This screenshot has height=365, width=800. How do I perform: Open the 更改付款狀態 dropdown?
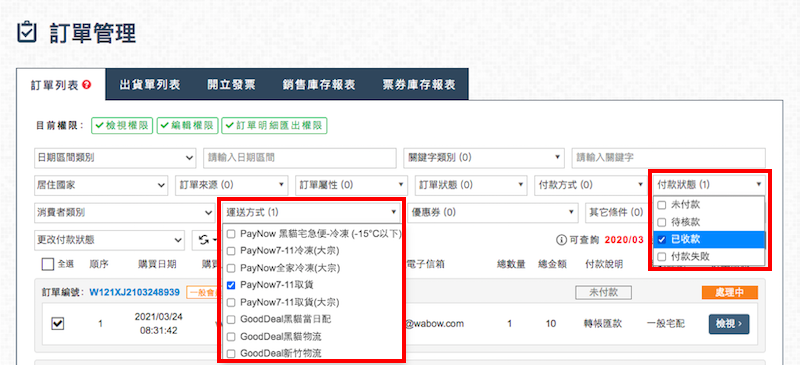pos(110,239)
